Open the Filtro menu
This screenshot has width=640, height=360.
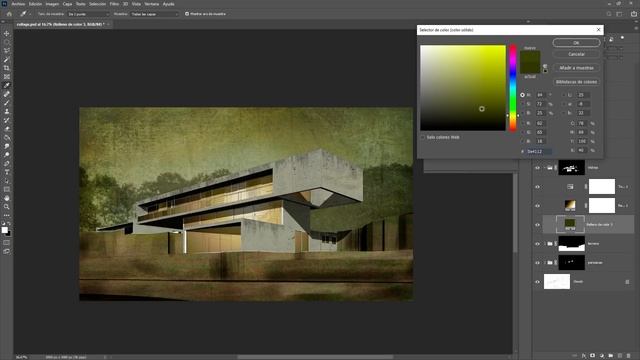tap(114, 4)
